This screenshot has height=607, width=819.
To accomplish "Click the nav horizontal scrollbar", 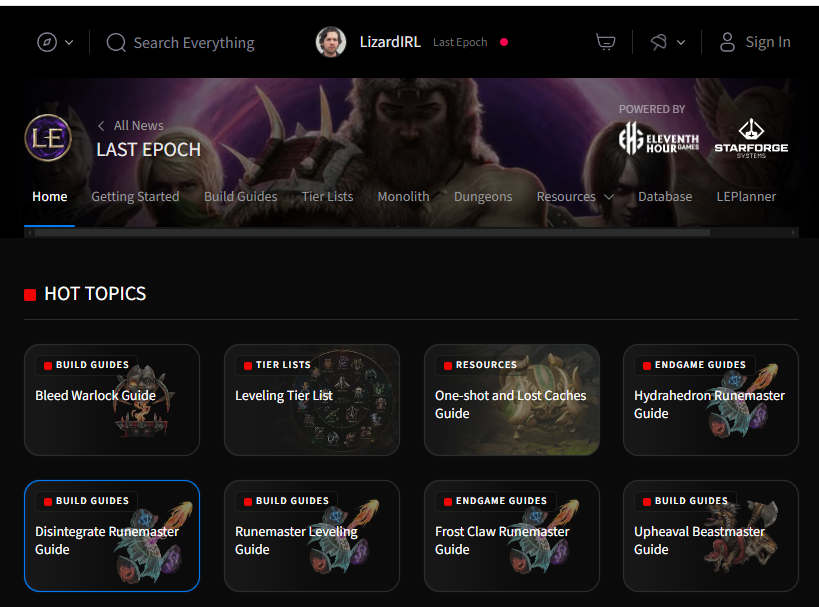I will click(372, 232).
